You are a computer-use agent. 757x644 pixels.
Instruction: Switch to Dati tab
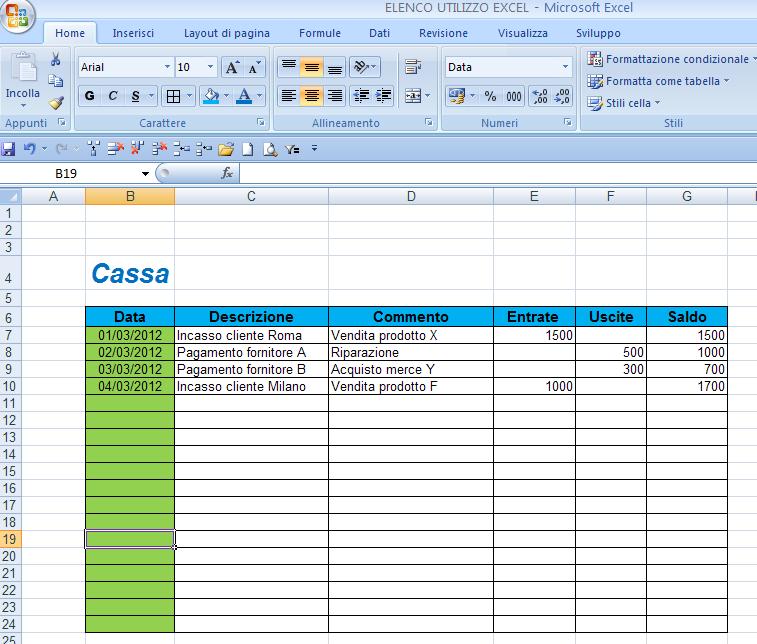(x=379, y=33)
